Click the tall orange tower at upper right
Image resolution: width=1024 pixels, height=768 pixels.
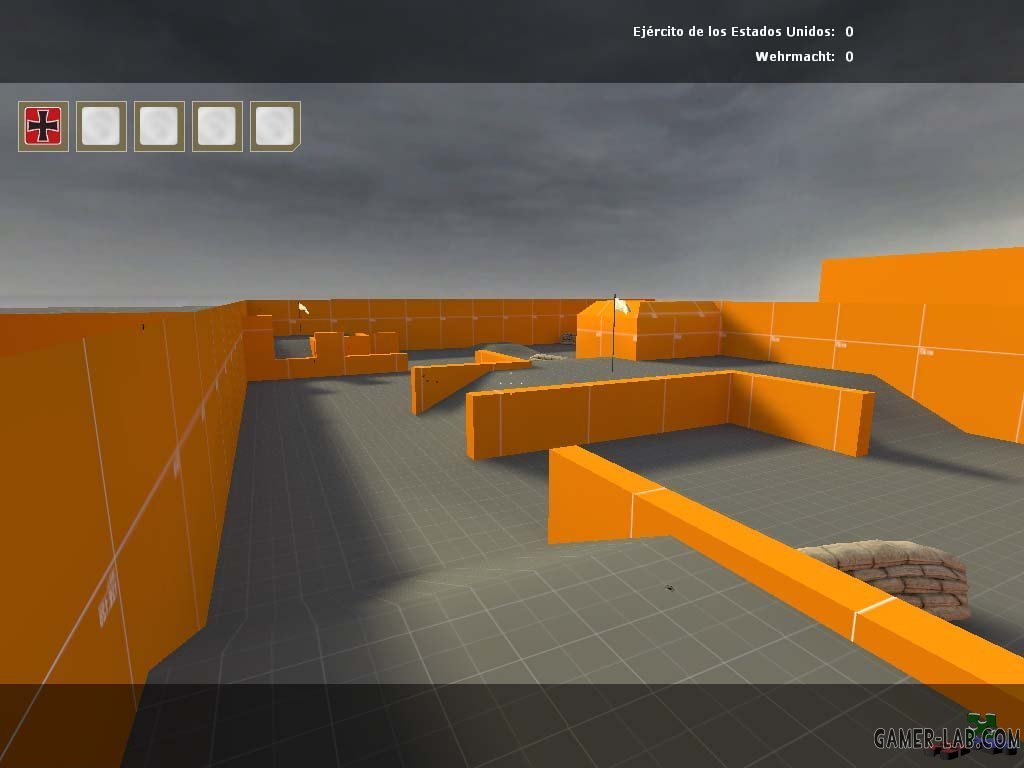click(x=920, y=278)
